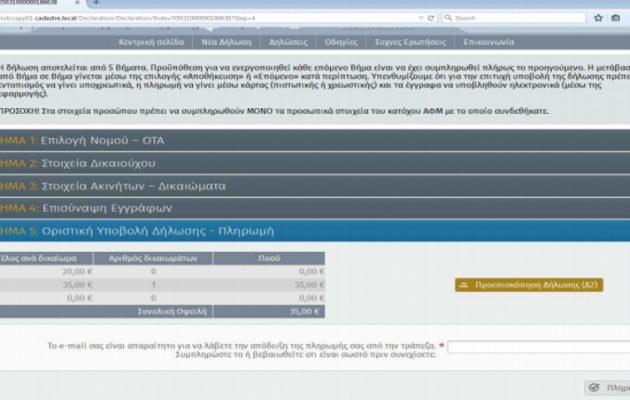Click the e-mail input field
This screenshot has height=400, width=630.
click(538, 347)
